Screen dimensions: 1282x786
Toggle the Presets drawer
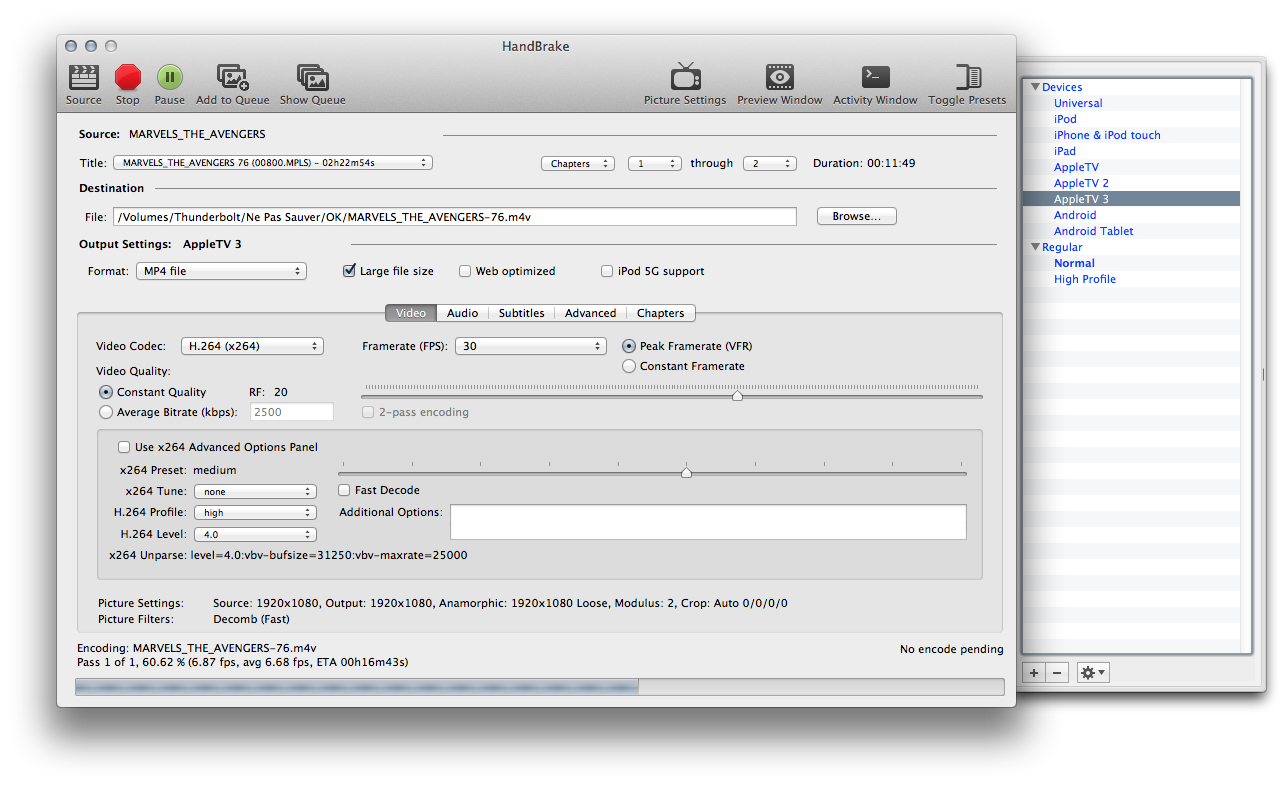(x=967, y=78)
